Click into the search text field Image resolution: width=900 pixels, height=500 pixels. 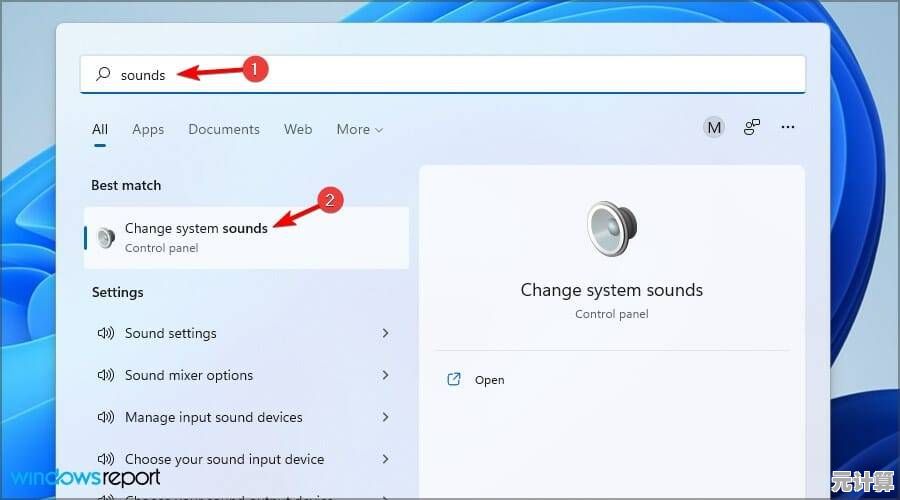[x=450, y=75]
